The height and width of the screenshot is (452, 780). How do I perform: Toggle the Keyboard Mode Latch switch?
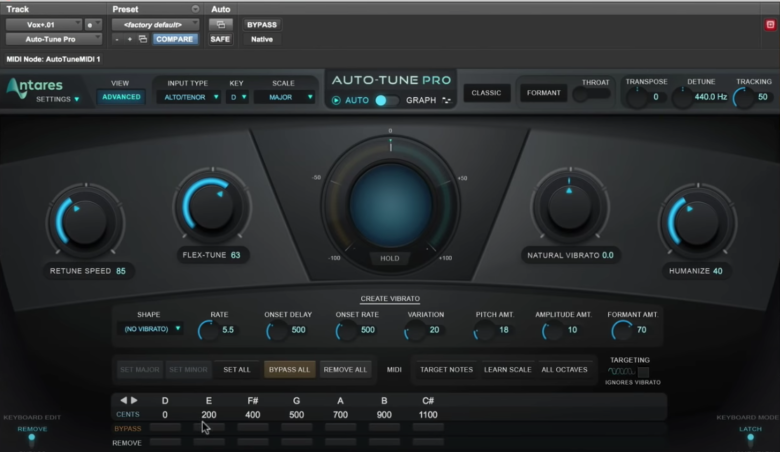click(x=750, y=439)
